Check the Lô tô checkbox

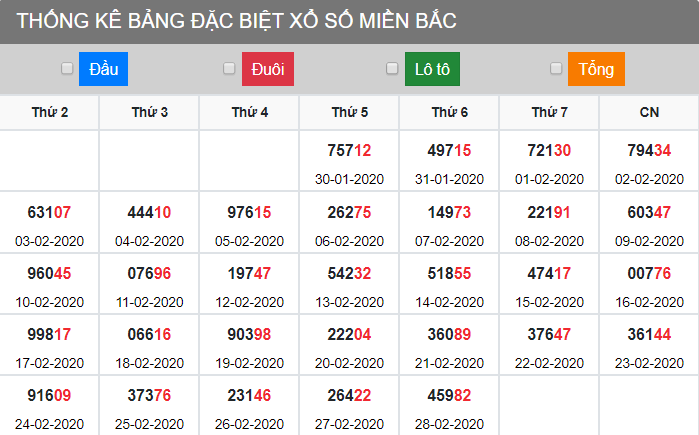(392, 69)
